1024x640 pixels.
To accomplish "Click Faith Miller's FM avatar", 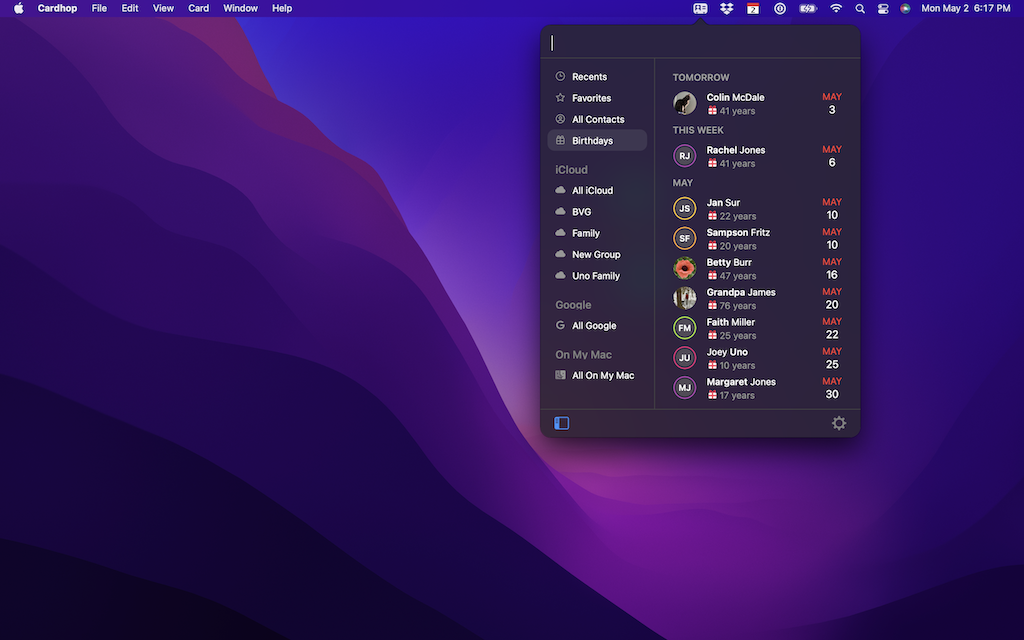I will pyautogui.click(x=684, y=328).
